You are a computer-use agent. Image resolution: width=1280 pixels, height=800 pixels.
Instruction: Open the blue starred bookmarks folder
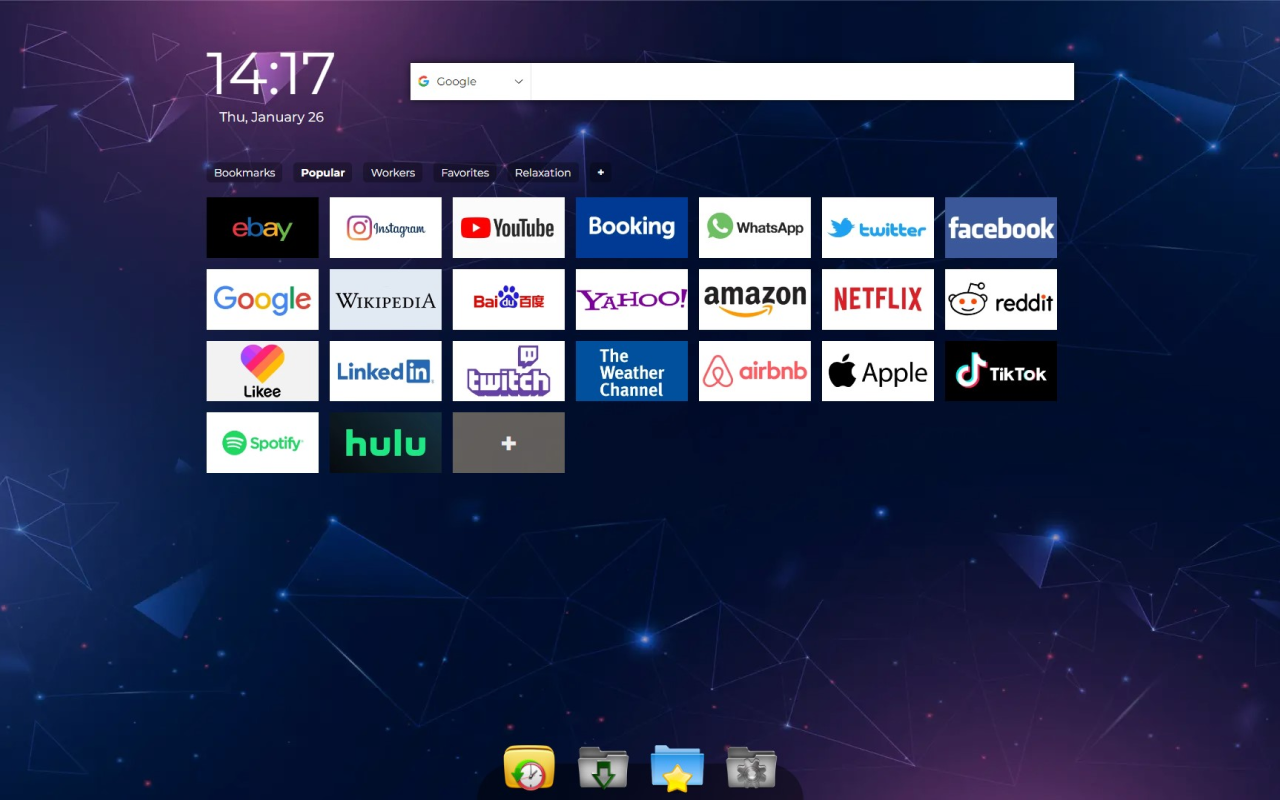677,768
